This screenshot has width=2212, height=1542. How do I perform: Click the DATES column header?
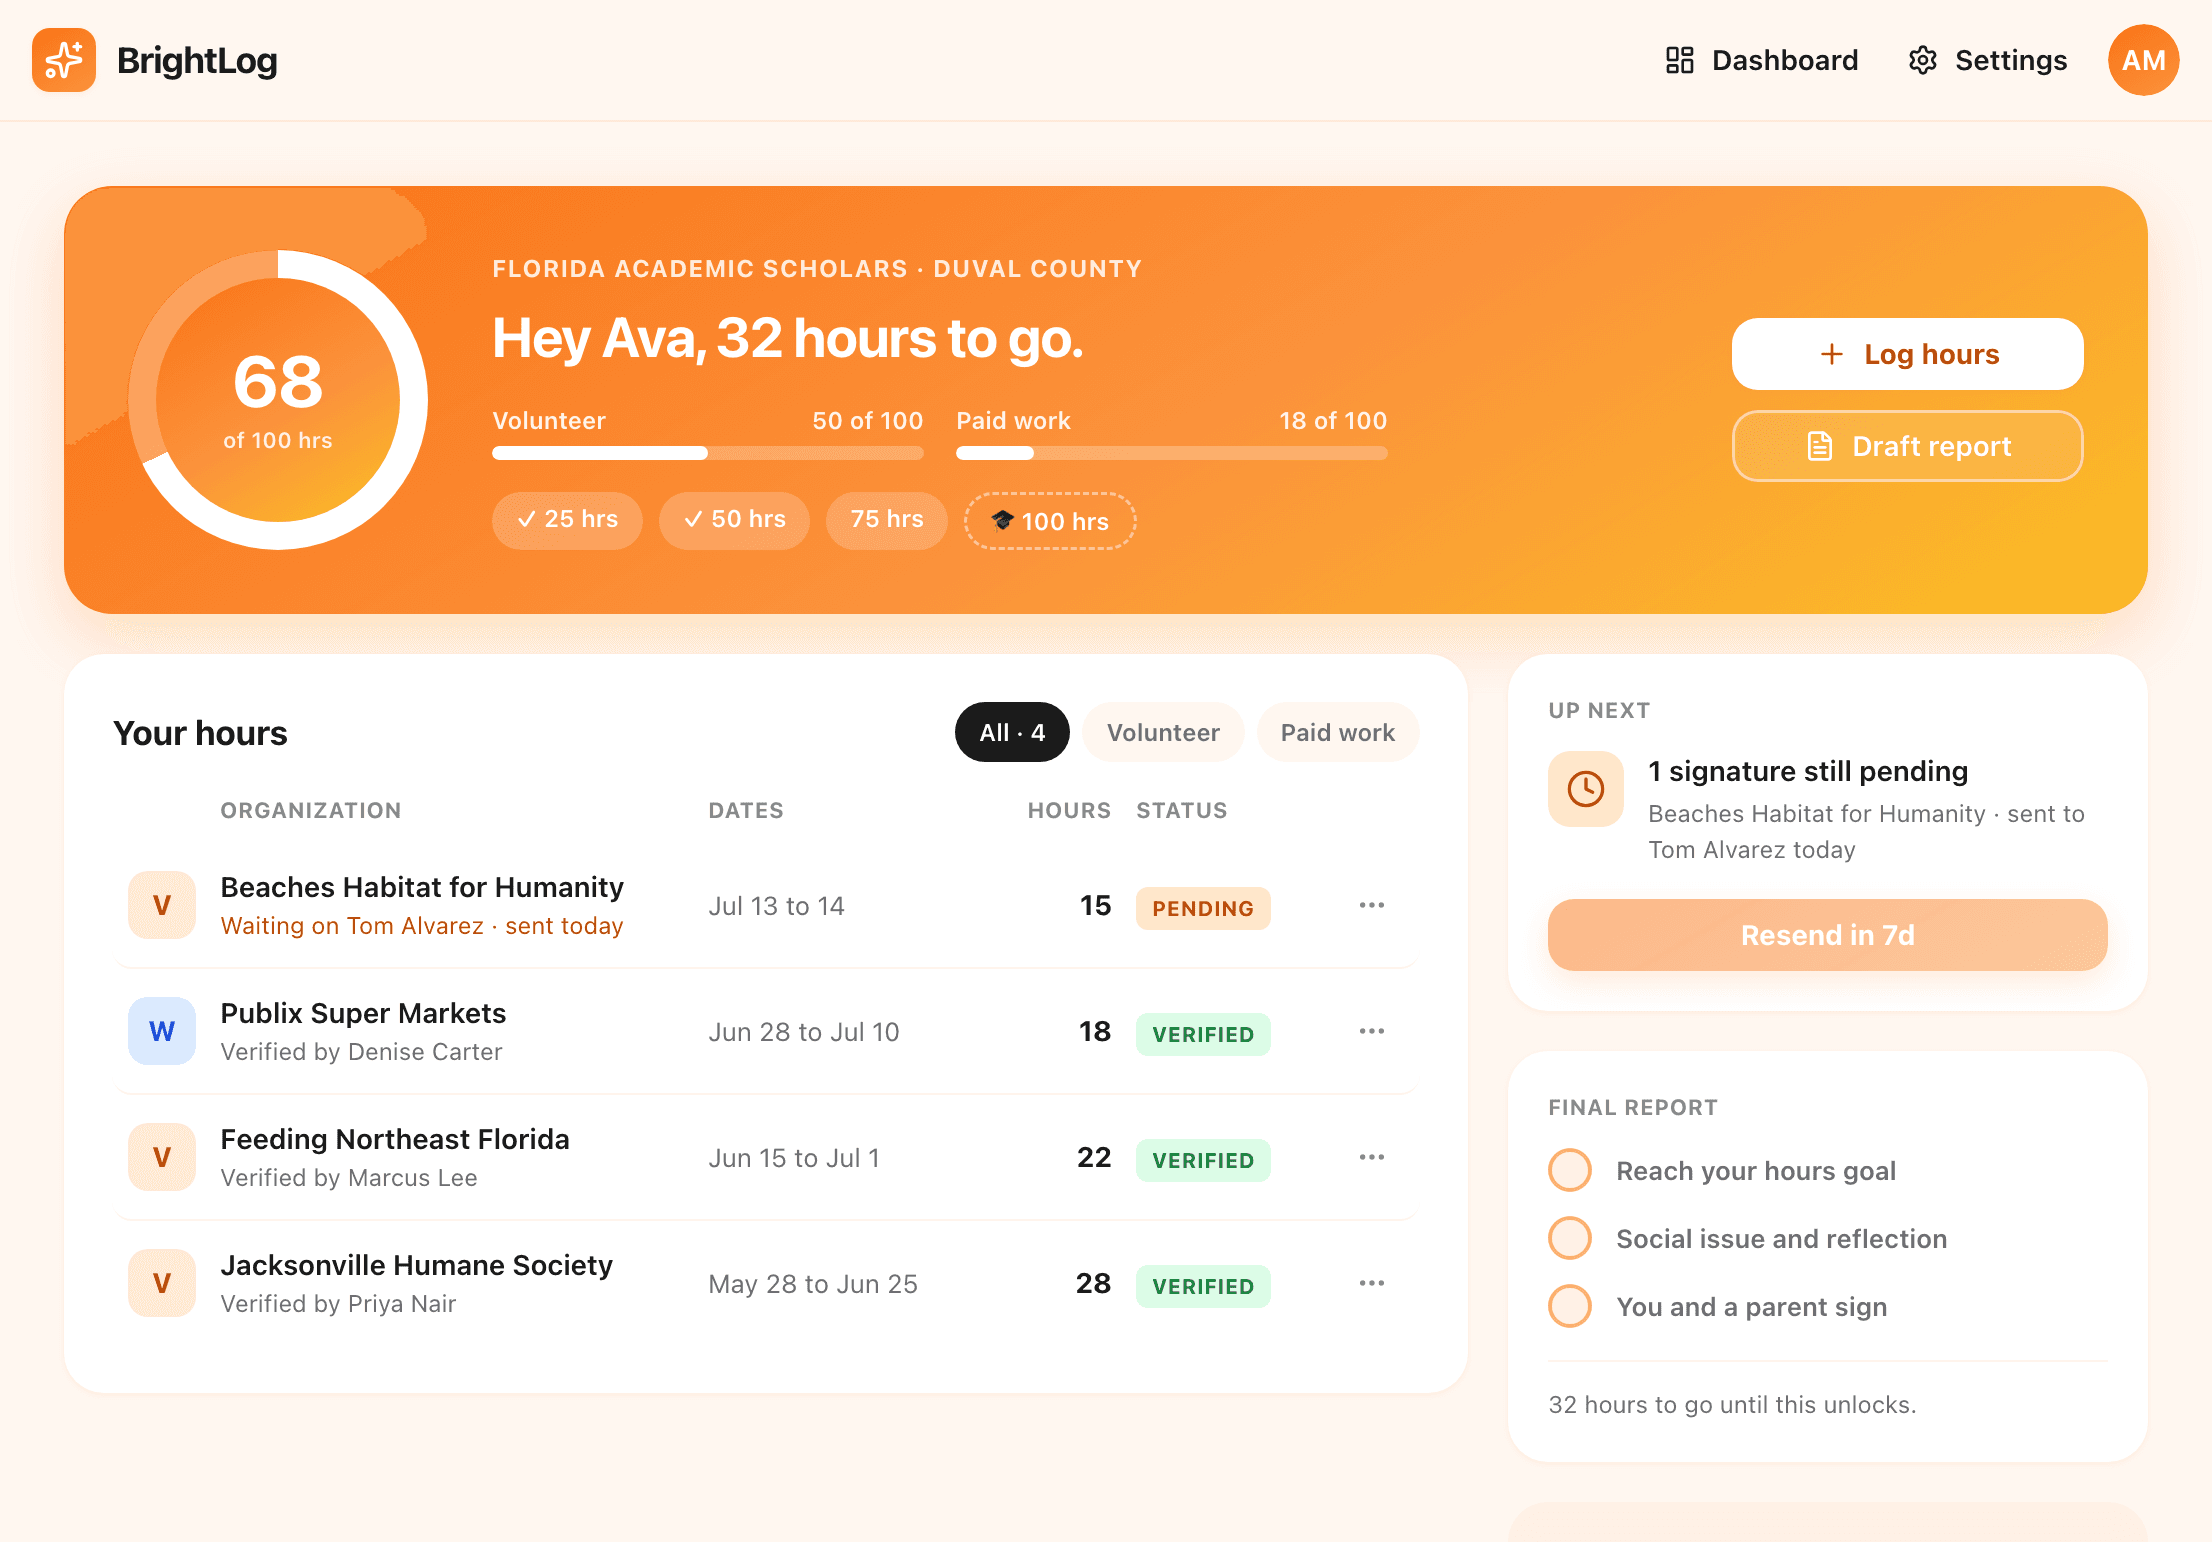[746, 810]
